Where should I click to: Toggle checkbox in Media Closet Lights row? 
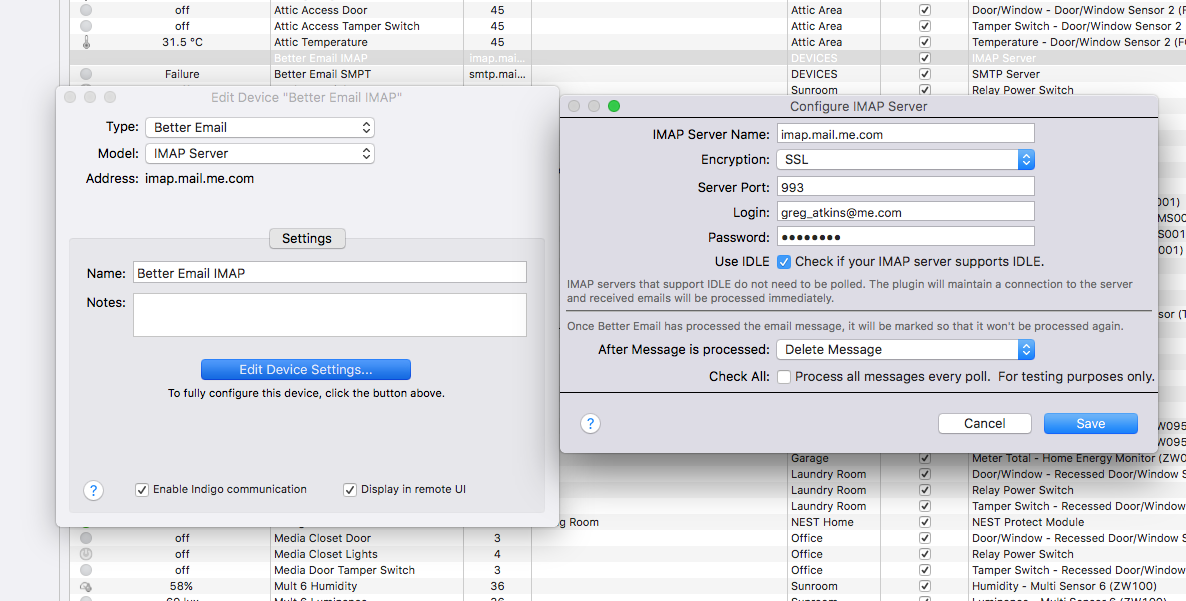(x=924, y=554)
